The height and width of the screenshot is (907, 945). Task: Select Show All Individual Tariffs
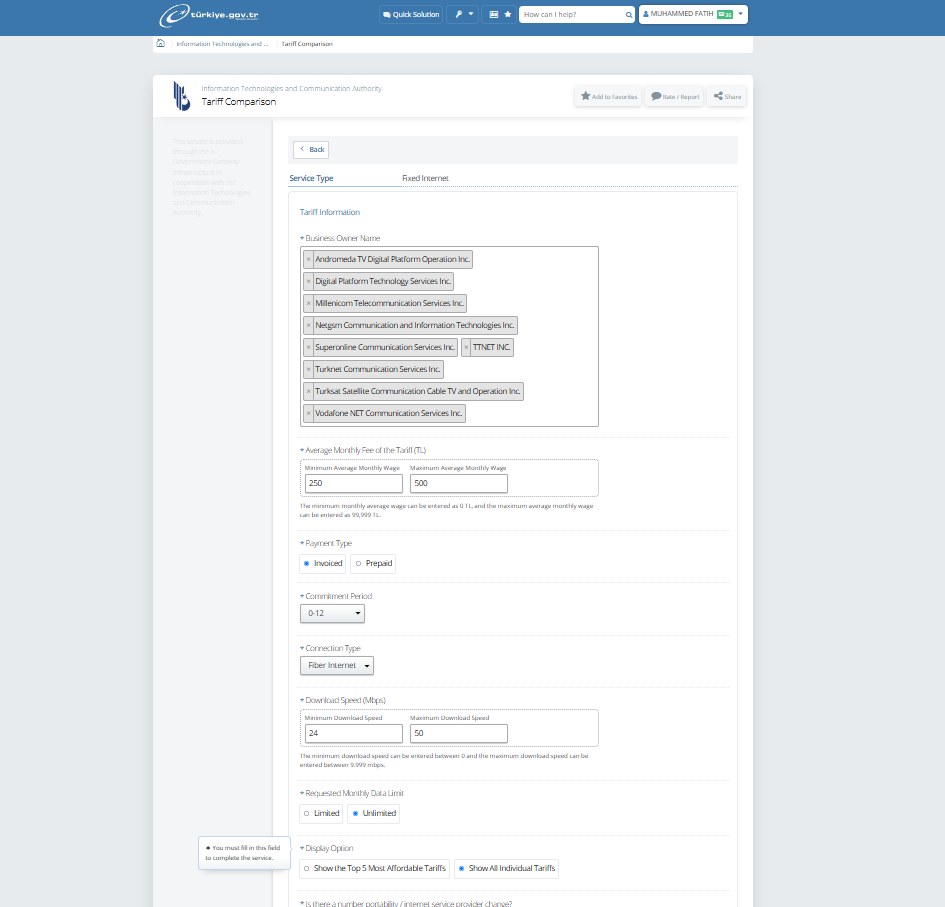coord(506,868)
